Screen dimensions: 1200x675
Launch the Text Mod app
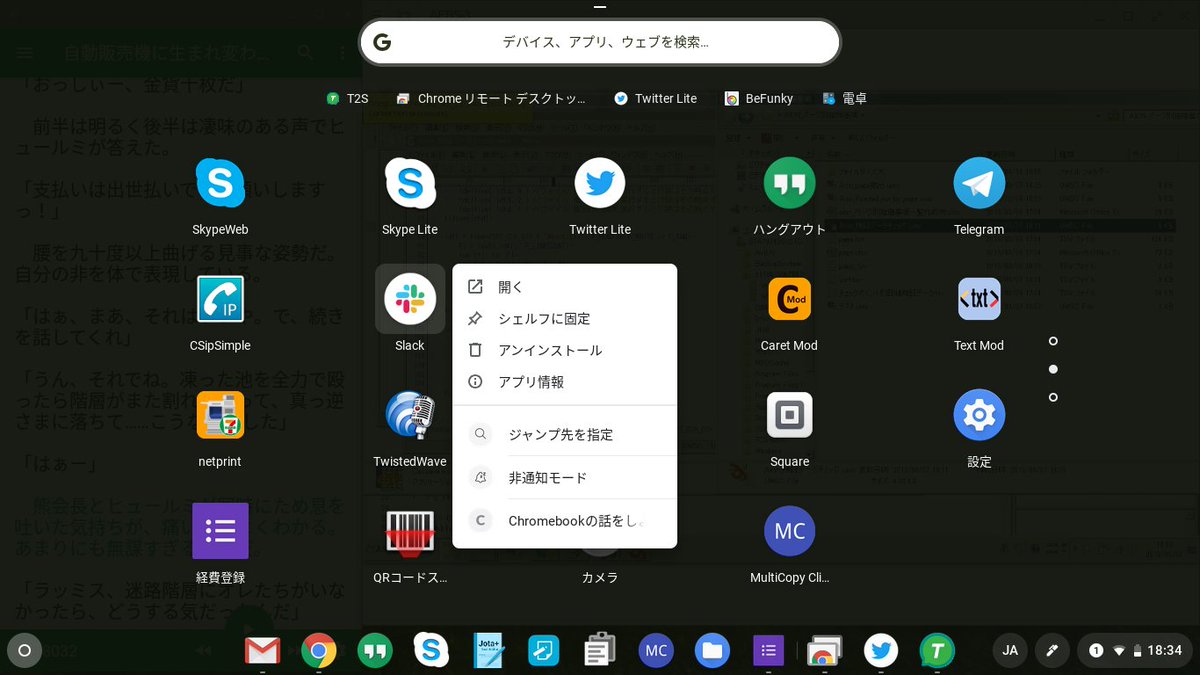pos(979,299)
